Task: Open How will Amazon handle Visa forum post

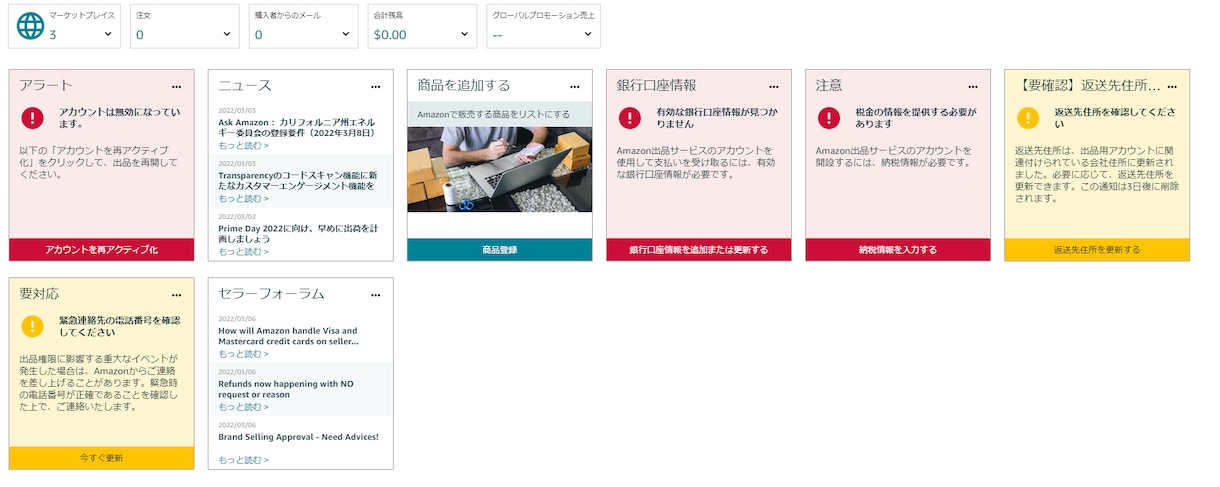Action: (x=288, y=336)
